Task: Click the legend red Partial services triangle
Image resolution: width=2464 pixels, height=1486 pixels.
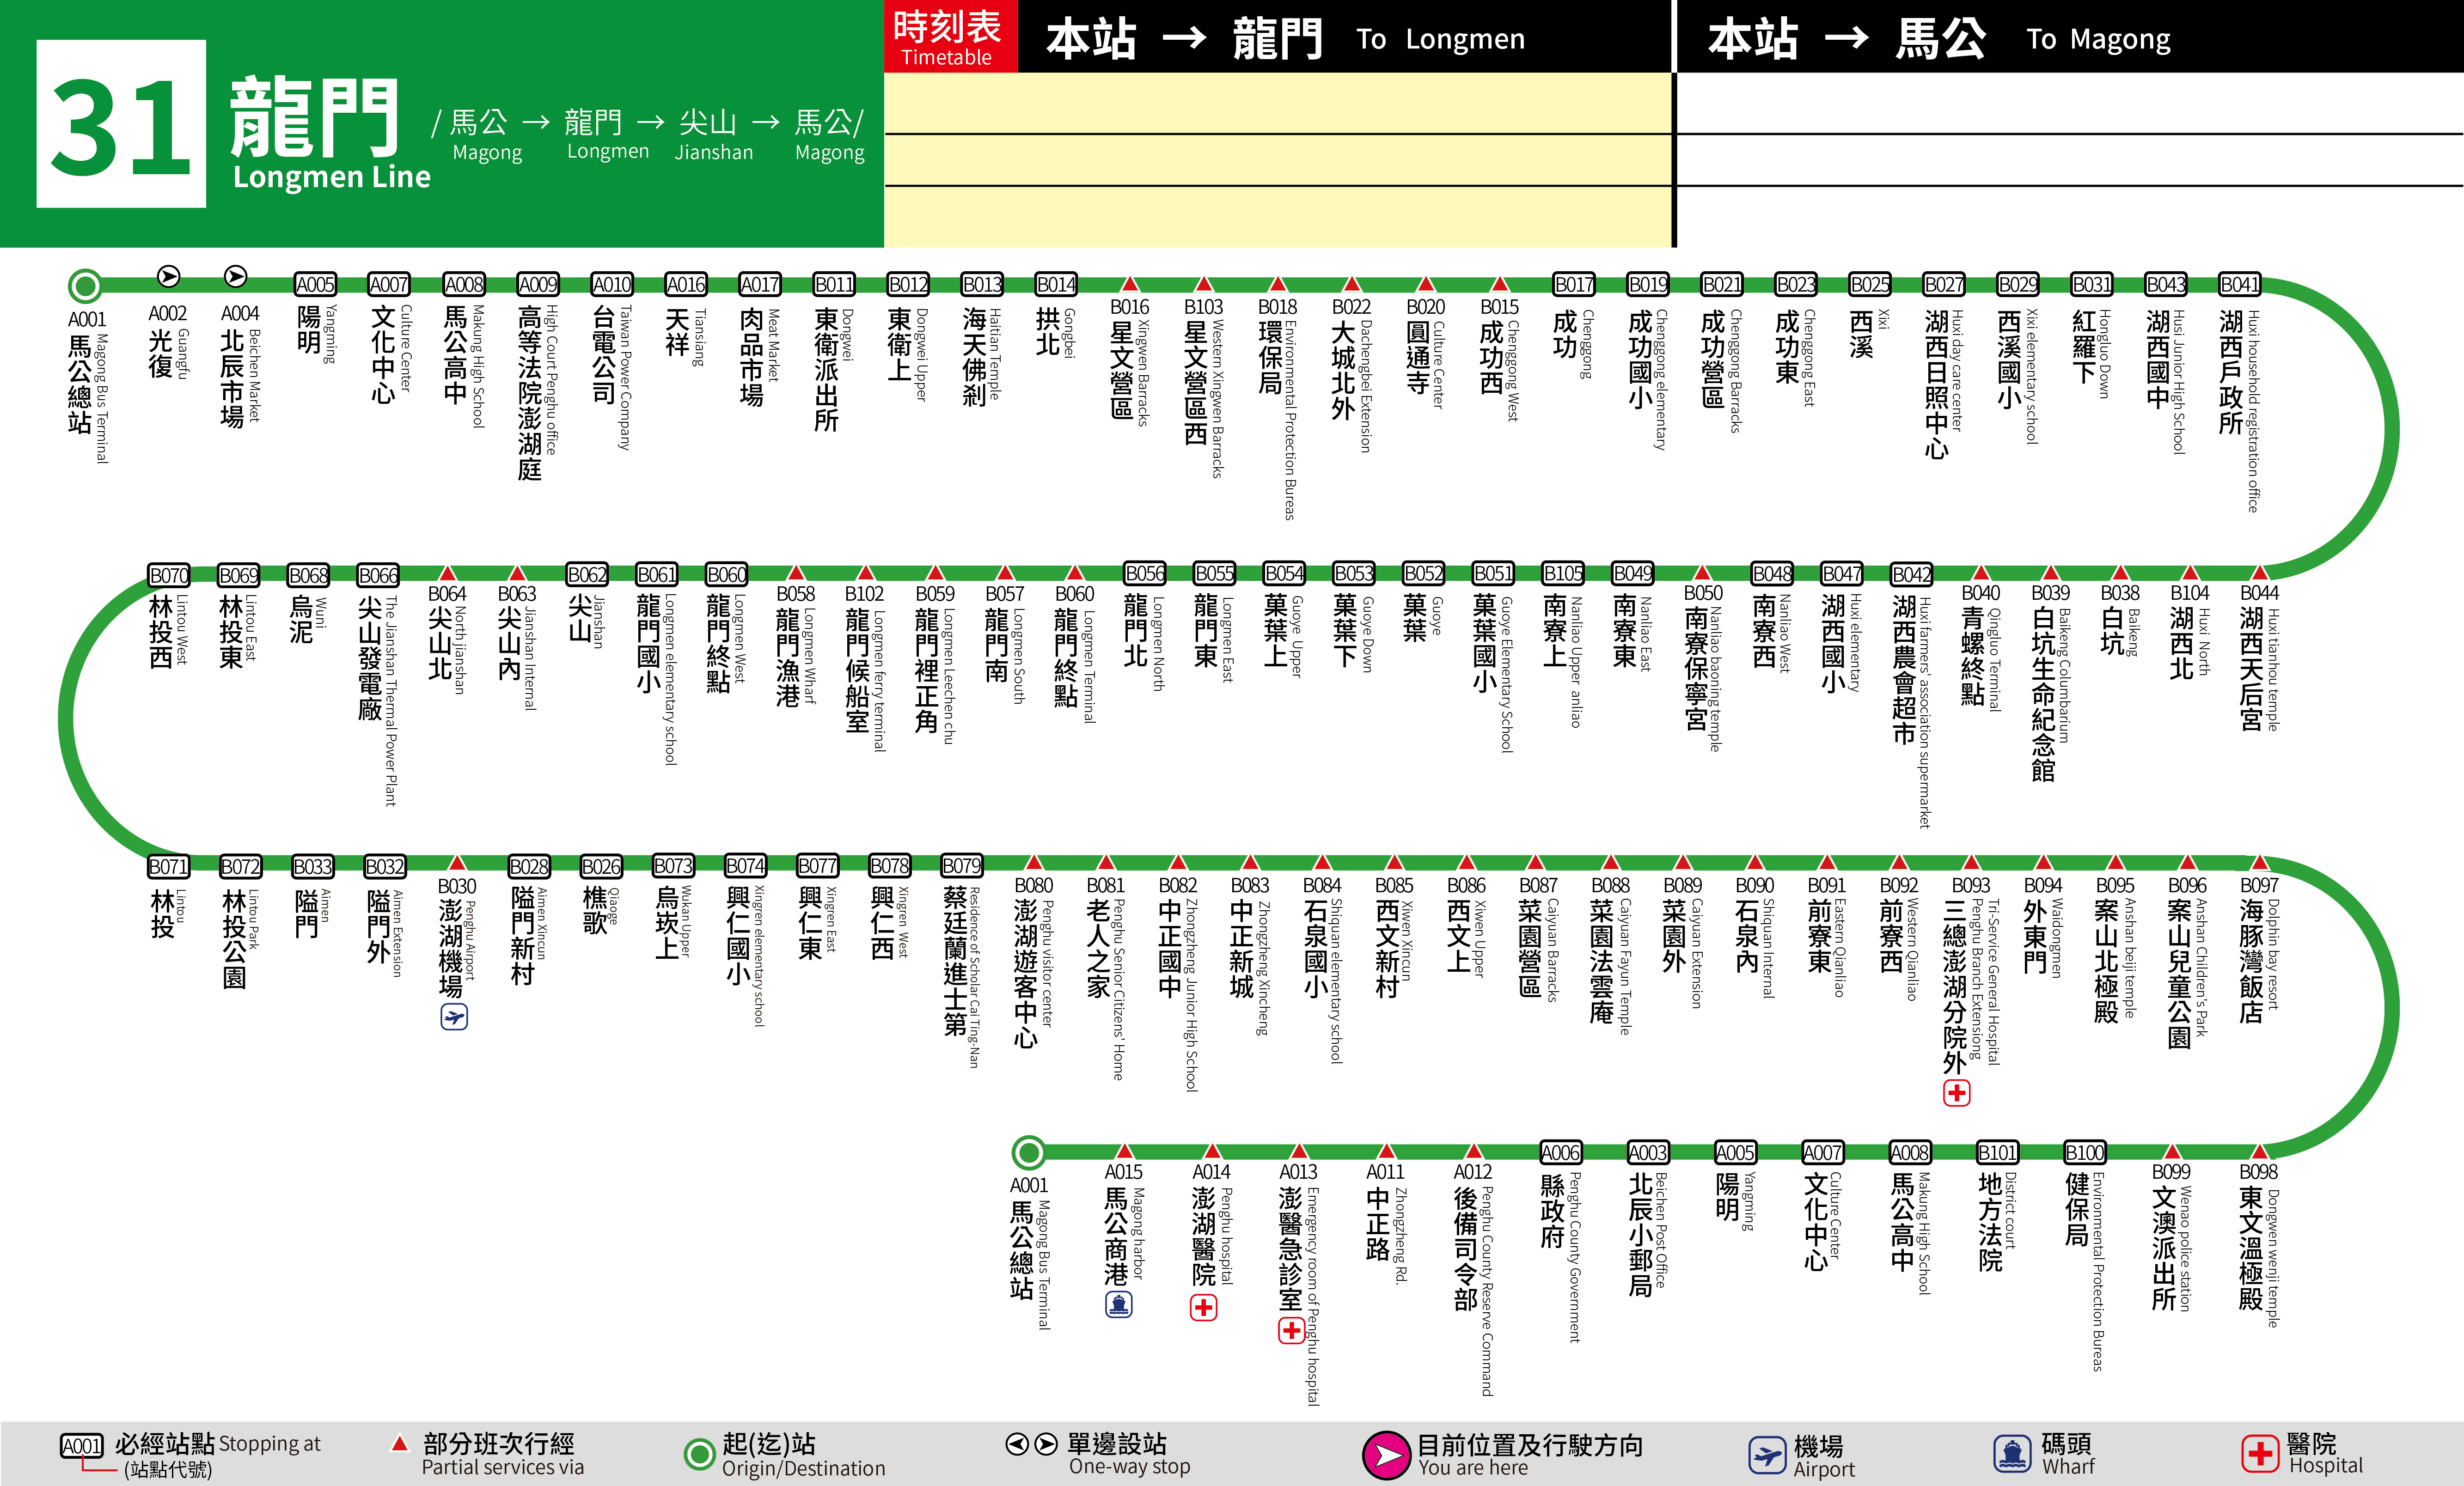Action: click(399, 1443)
